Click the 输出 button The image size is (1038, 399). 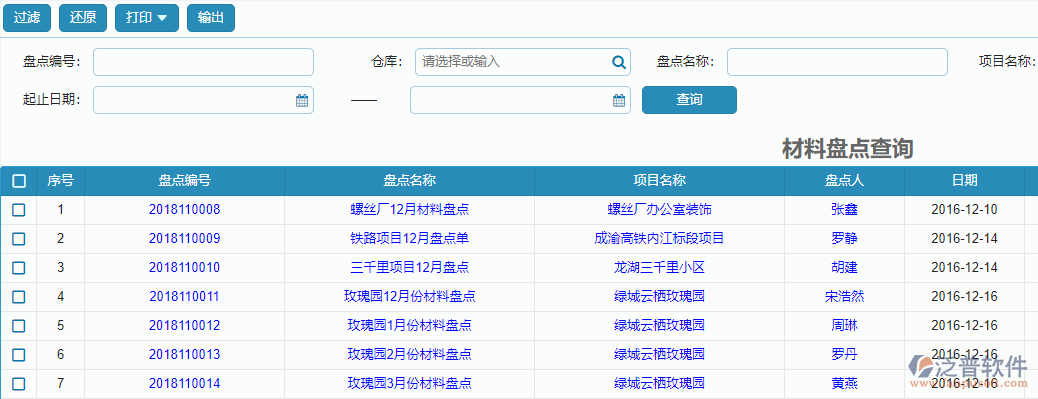211,18
